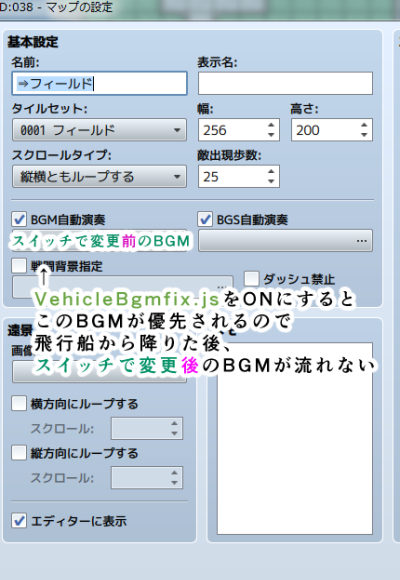
Task: Decrease 敵出現歩数 with down arrow
Action: (272, 182)
